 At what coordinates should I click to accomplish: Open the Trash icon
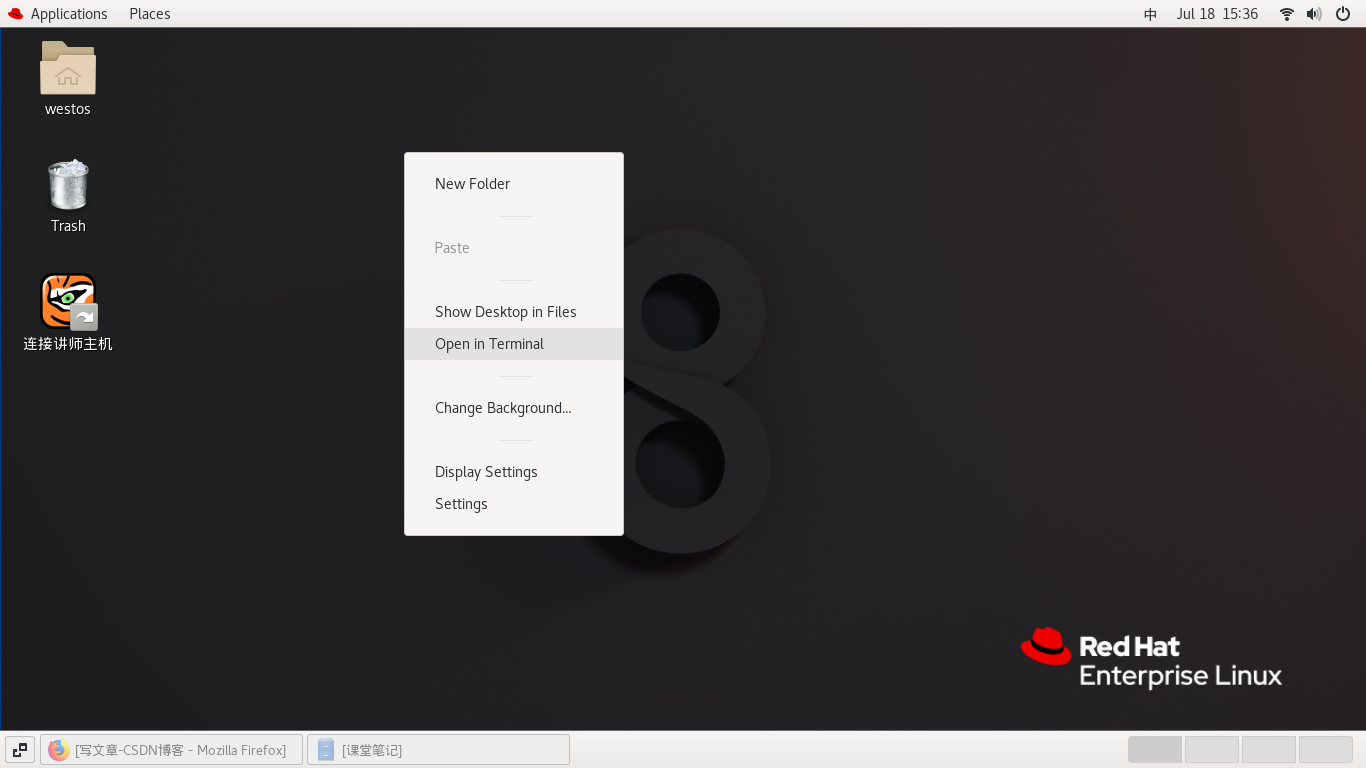pyautogui.click(x=67, y=185)
